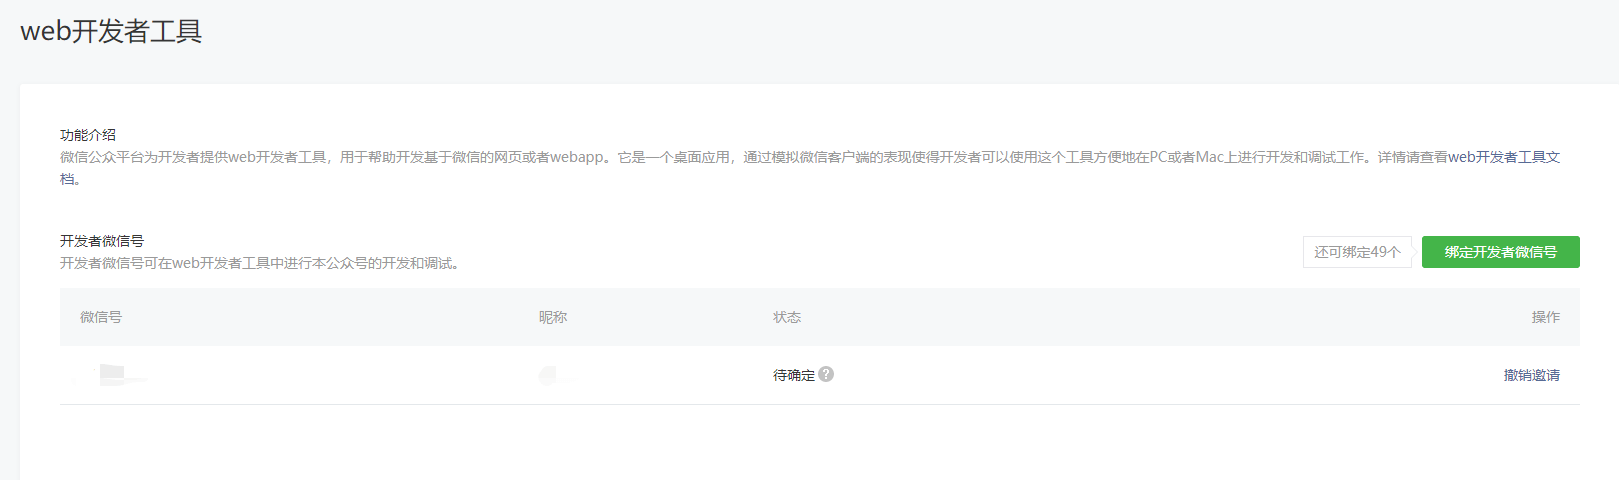Revoke the invitation via 撤销邀请 link
The image size is (1619, 480).
tap(1531, 375)
